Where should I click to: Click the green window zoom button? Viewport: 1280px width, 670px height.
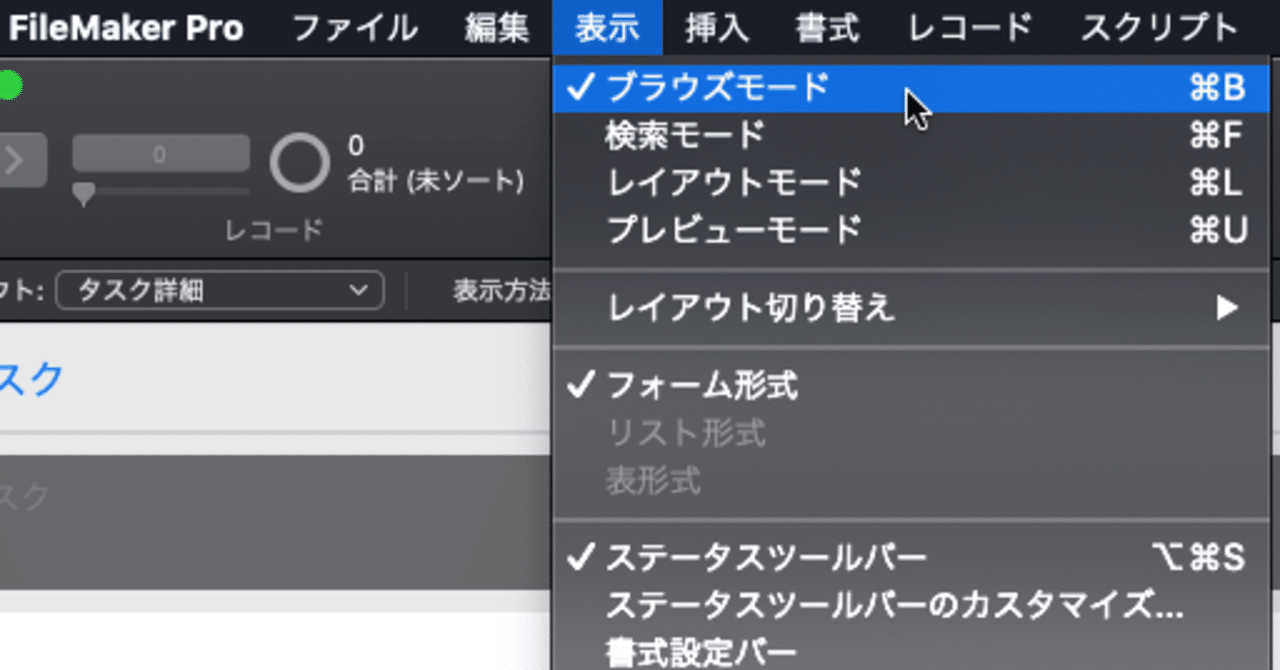tap(9, 87)
